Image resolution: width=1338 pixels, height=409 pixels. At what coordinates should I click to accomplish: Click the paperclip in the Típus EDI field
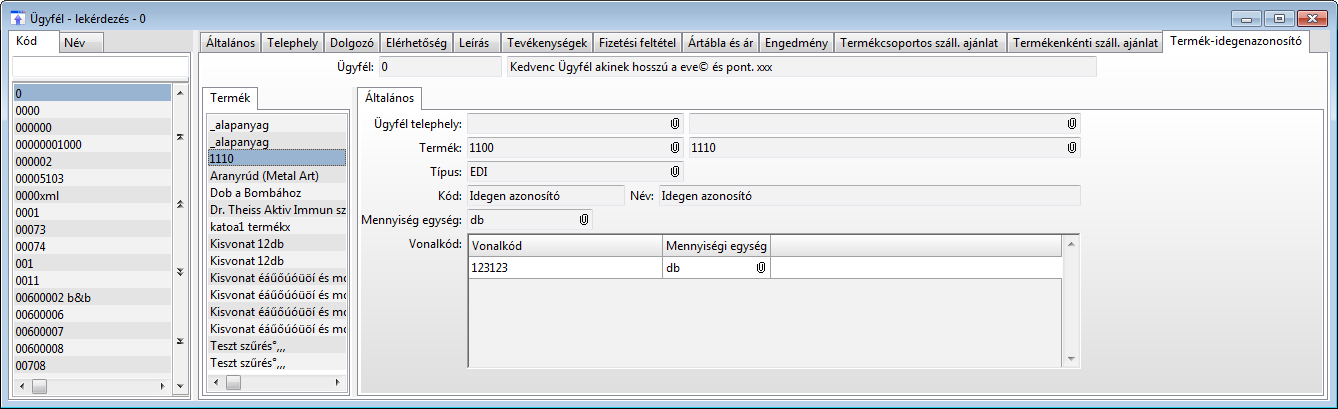(x=675, y=172)
